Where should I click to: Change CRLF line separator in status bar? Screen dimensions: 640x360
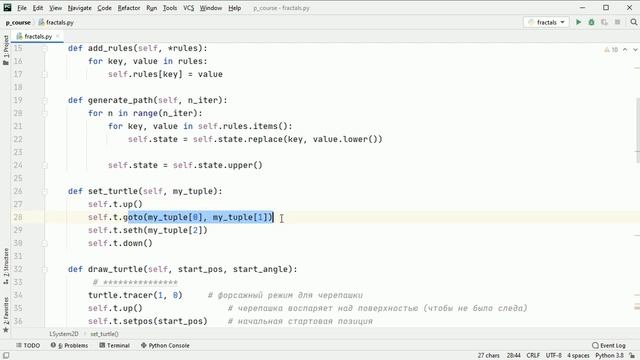533,356
